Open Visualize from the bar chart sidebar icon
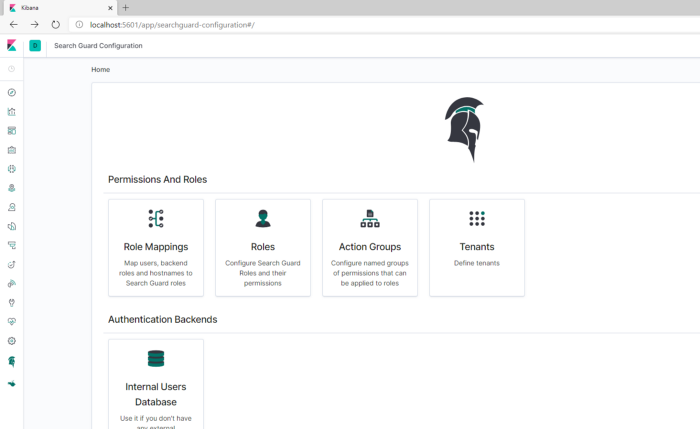Screen dimensions: 700x429 click(12, 112)
